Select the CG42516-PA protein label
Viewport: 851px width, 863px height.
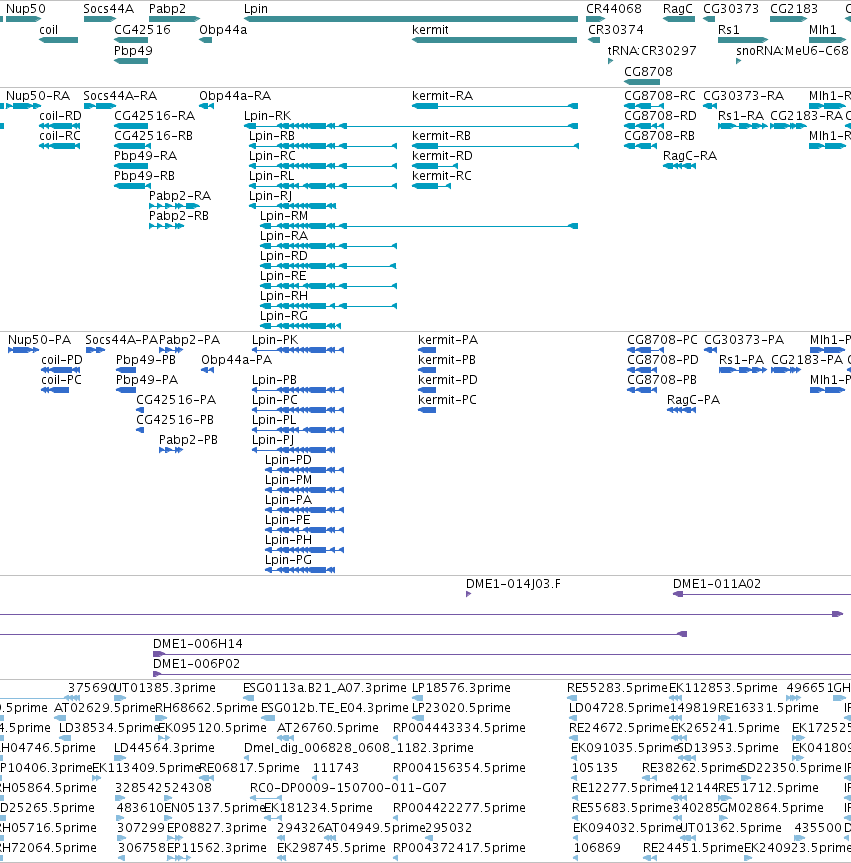click(176, 400)
